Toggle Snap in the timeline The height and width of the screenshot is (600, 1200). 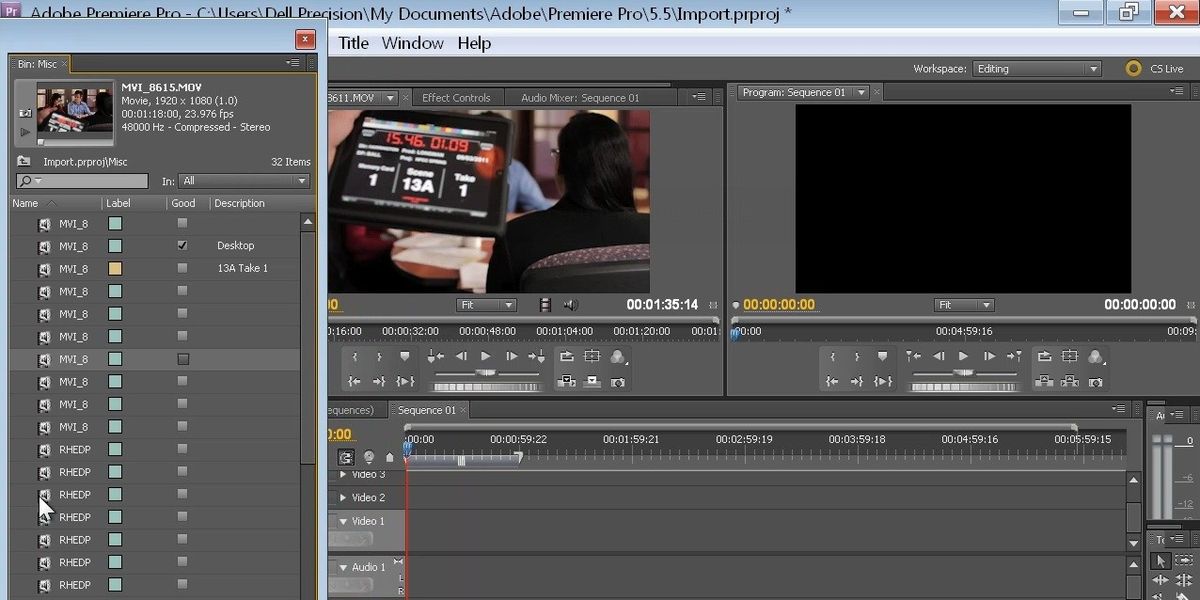[345, 456]
